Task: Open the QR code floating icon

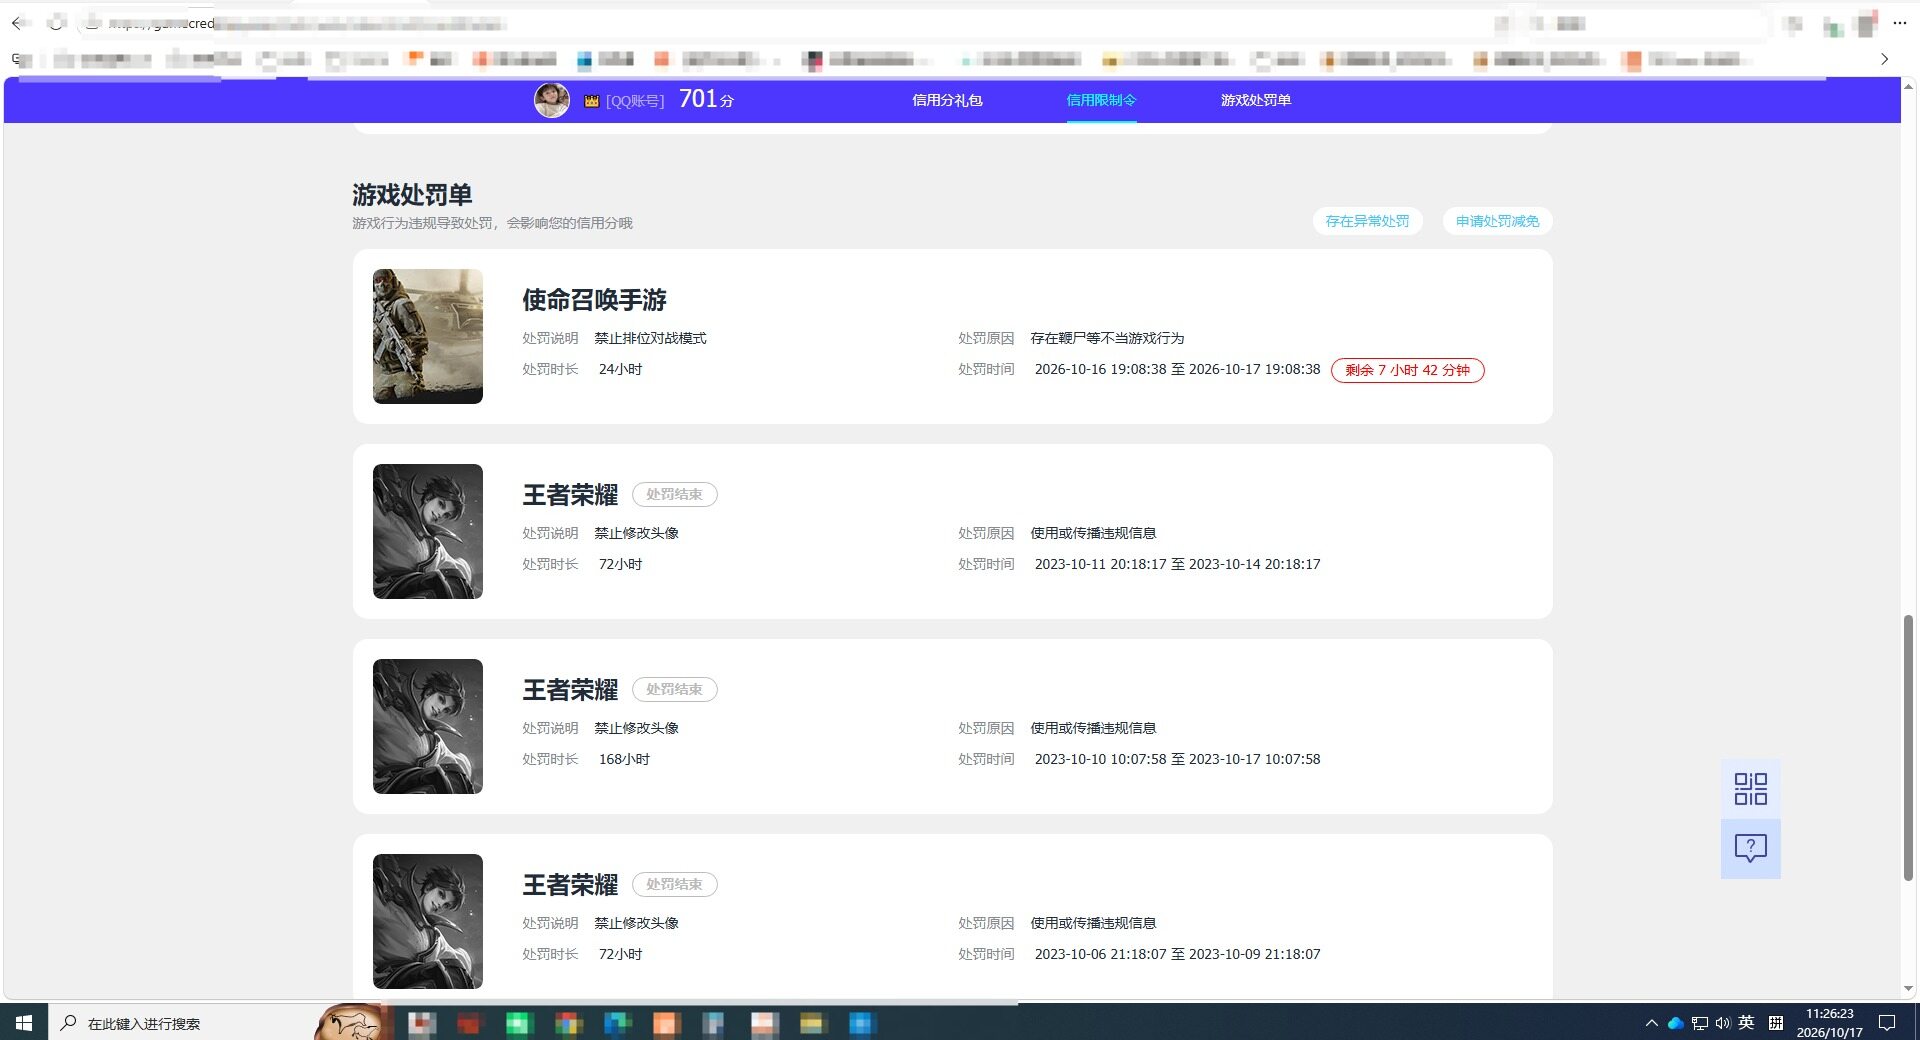Action: pos(1750,789)
